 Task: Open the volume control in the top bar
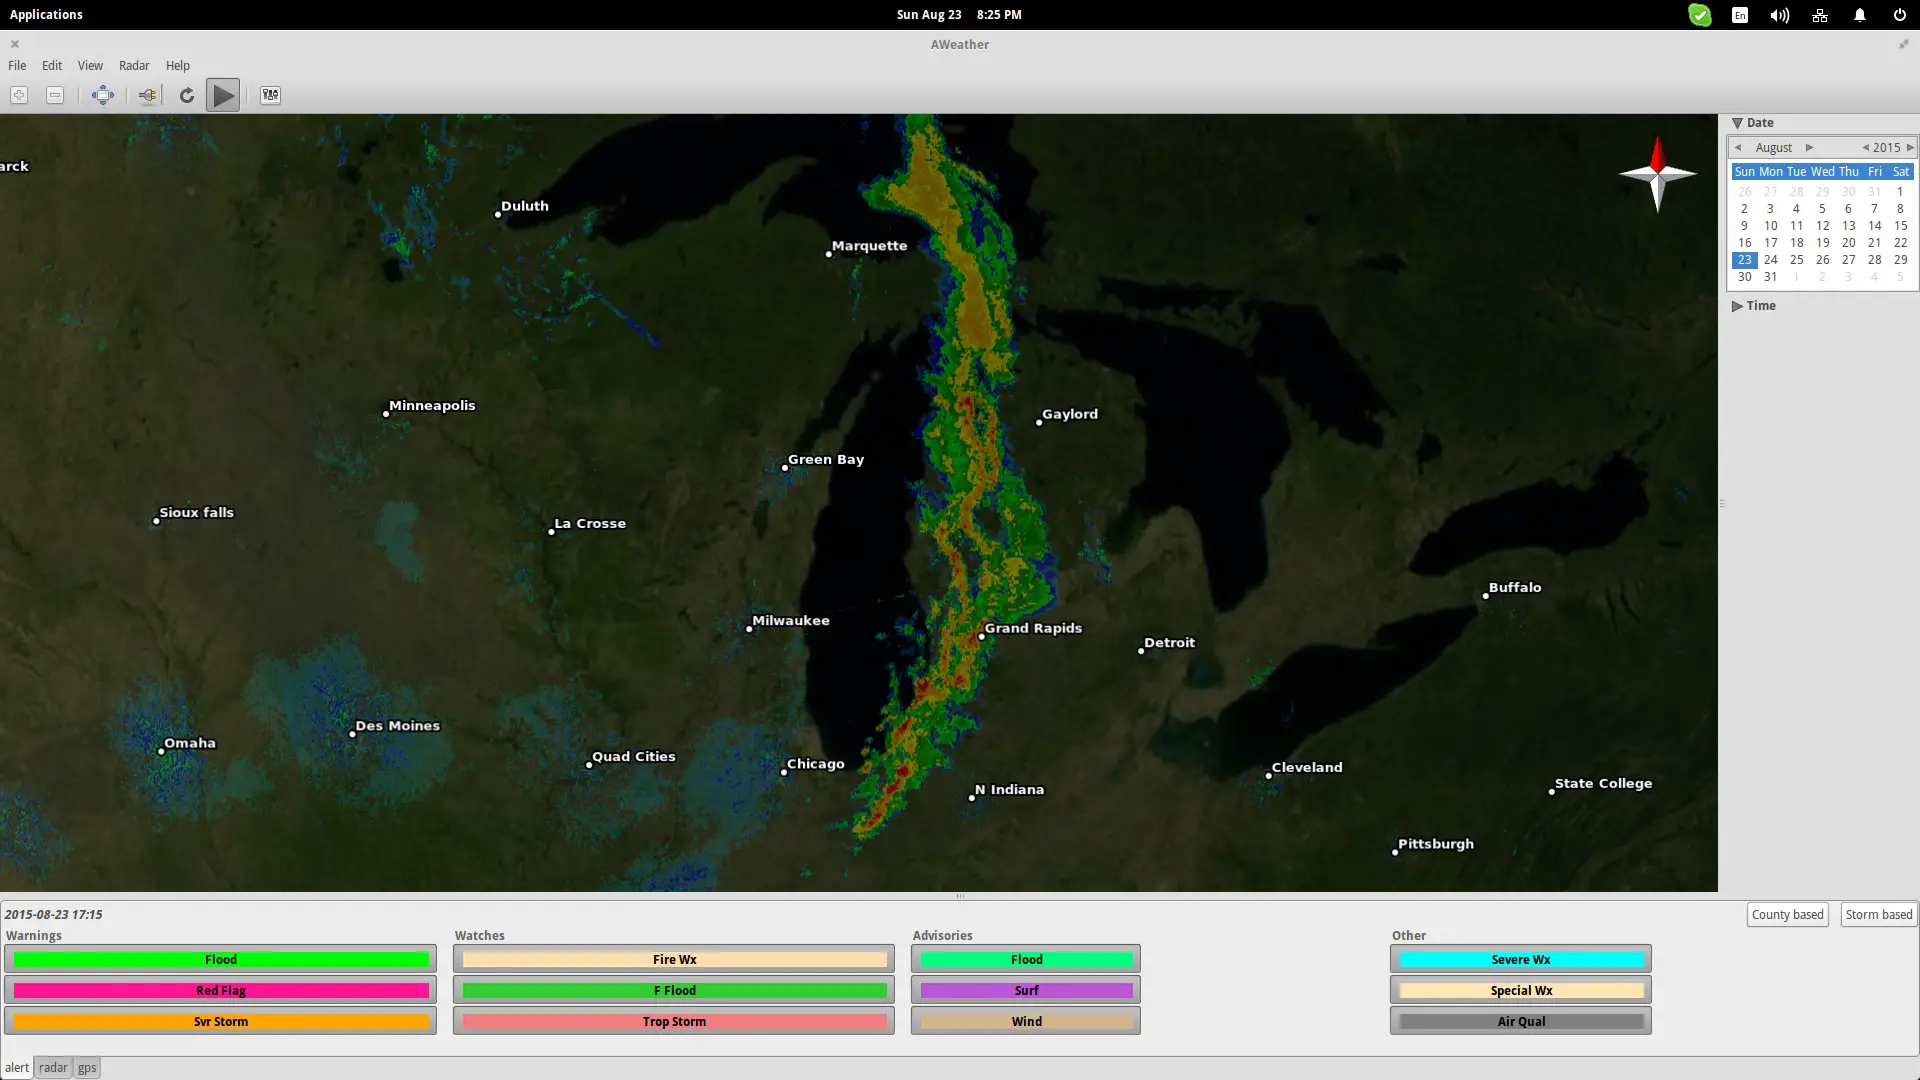coord(1780,15)
